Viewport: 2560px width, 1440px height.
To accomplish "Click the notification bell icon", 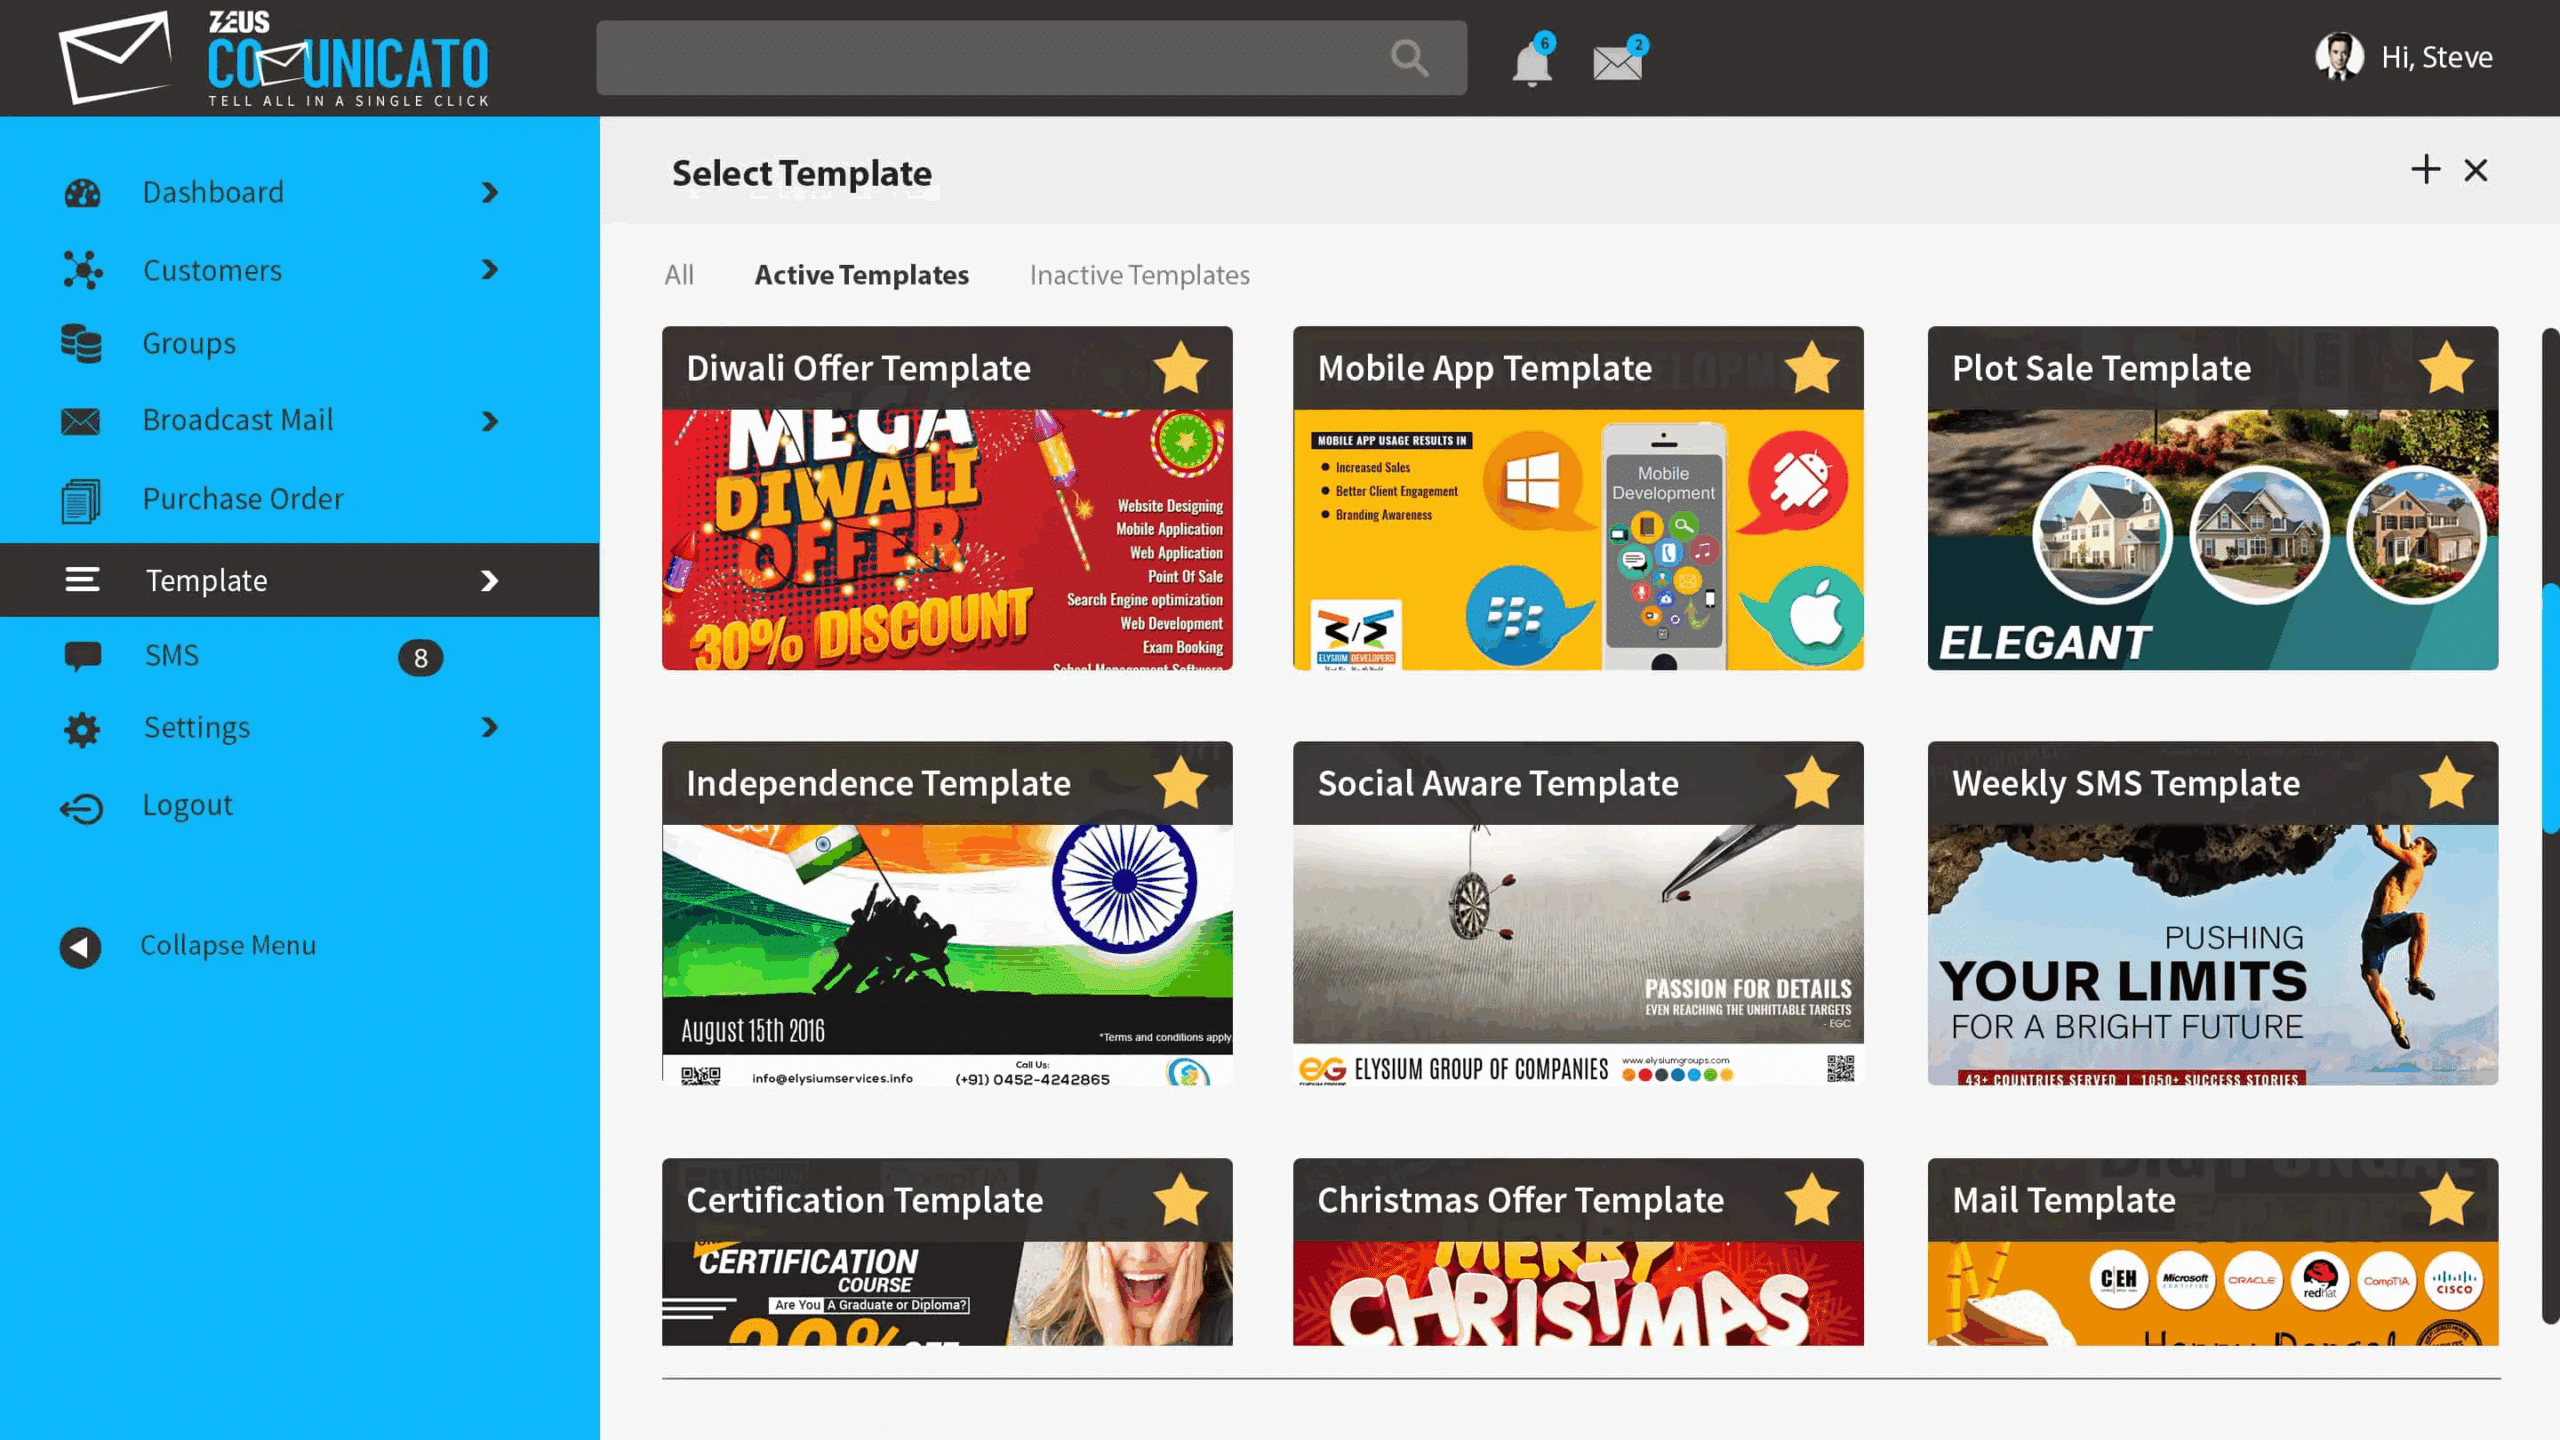I will [1531, 64].
